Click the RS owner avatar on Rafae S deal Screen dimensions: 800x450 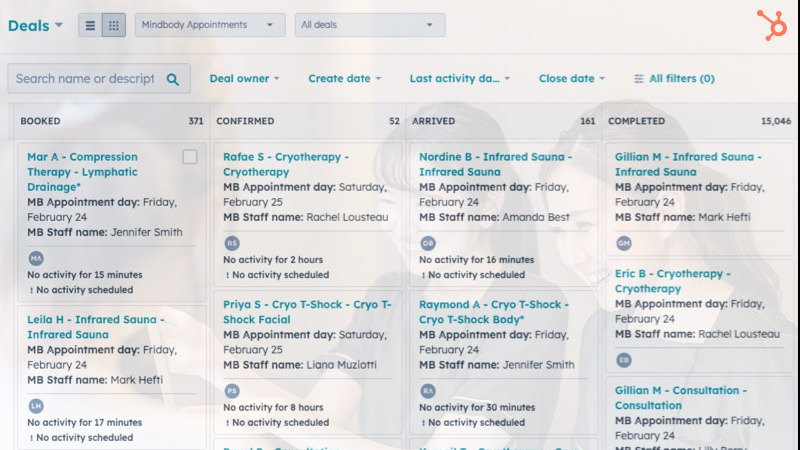pos(232,243)
